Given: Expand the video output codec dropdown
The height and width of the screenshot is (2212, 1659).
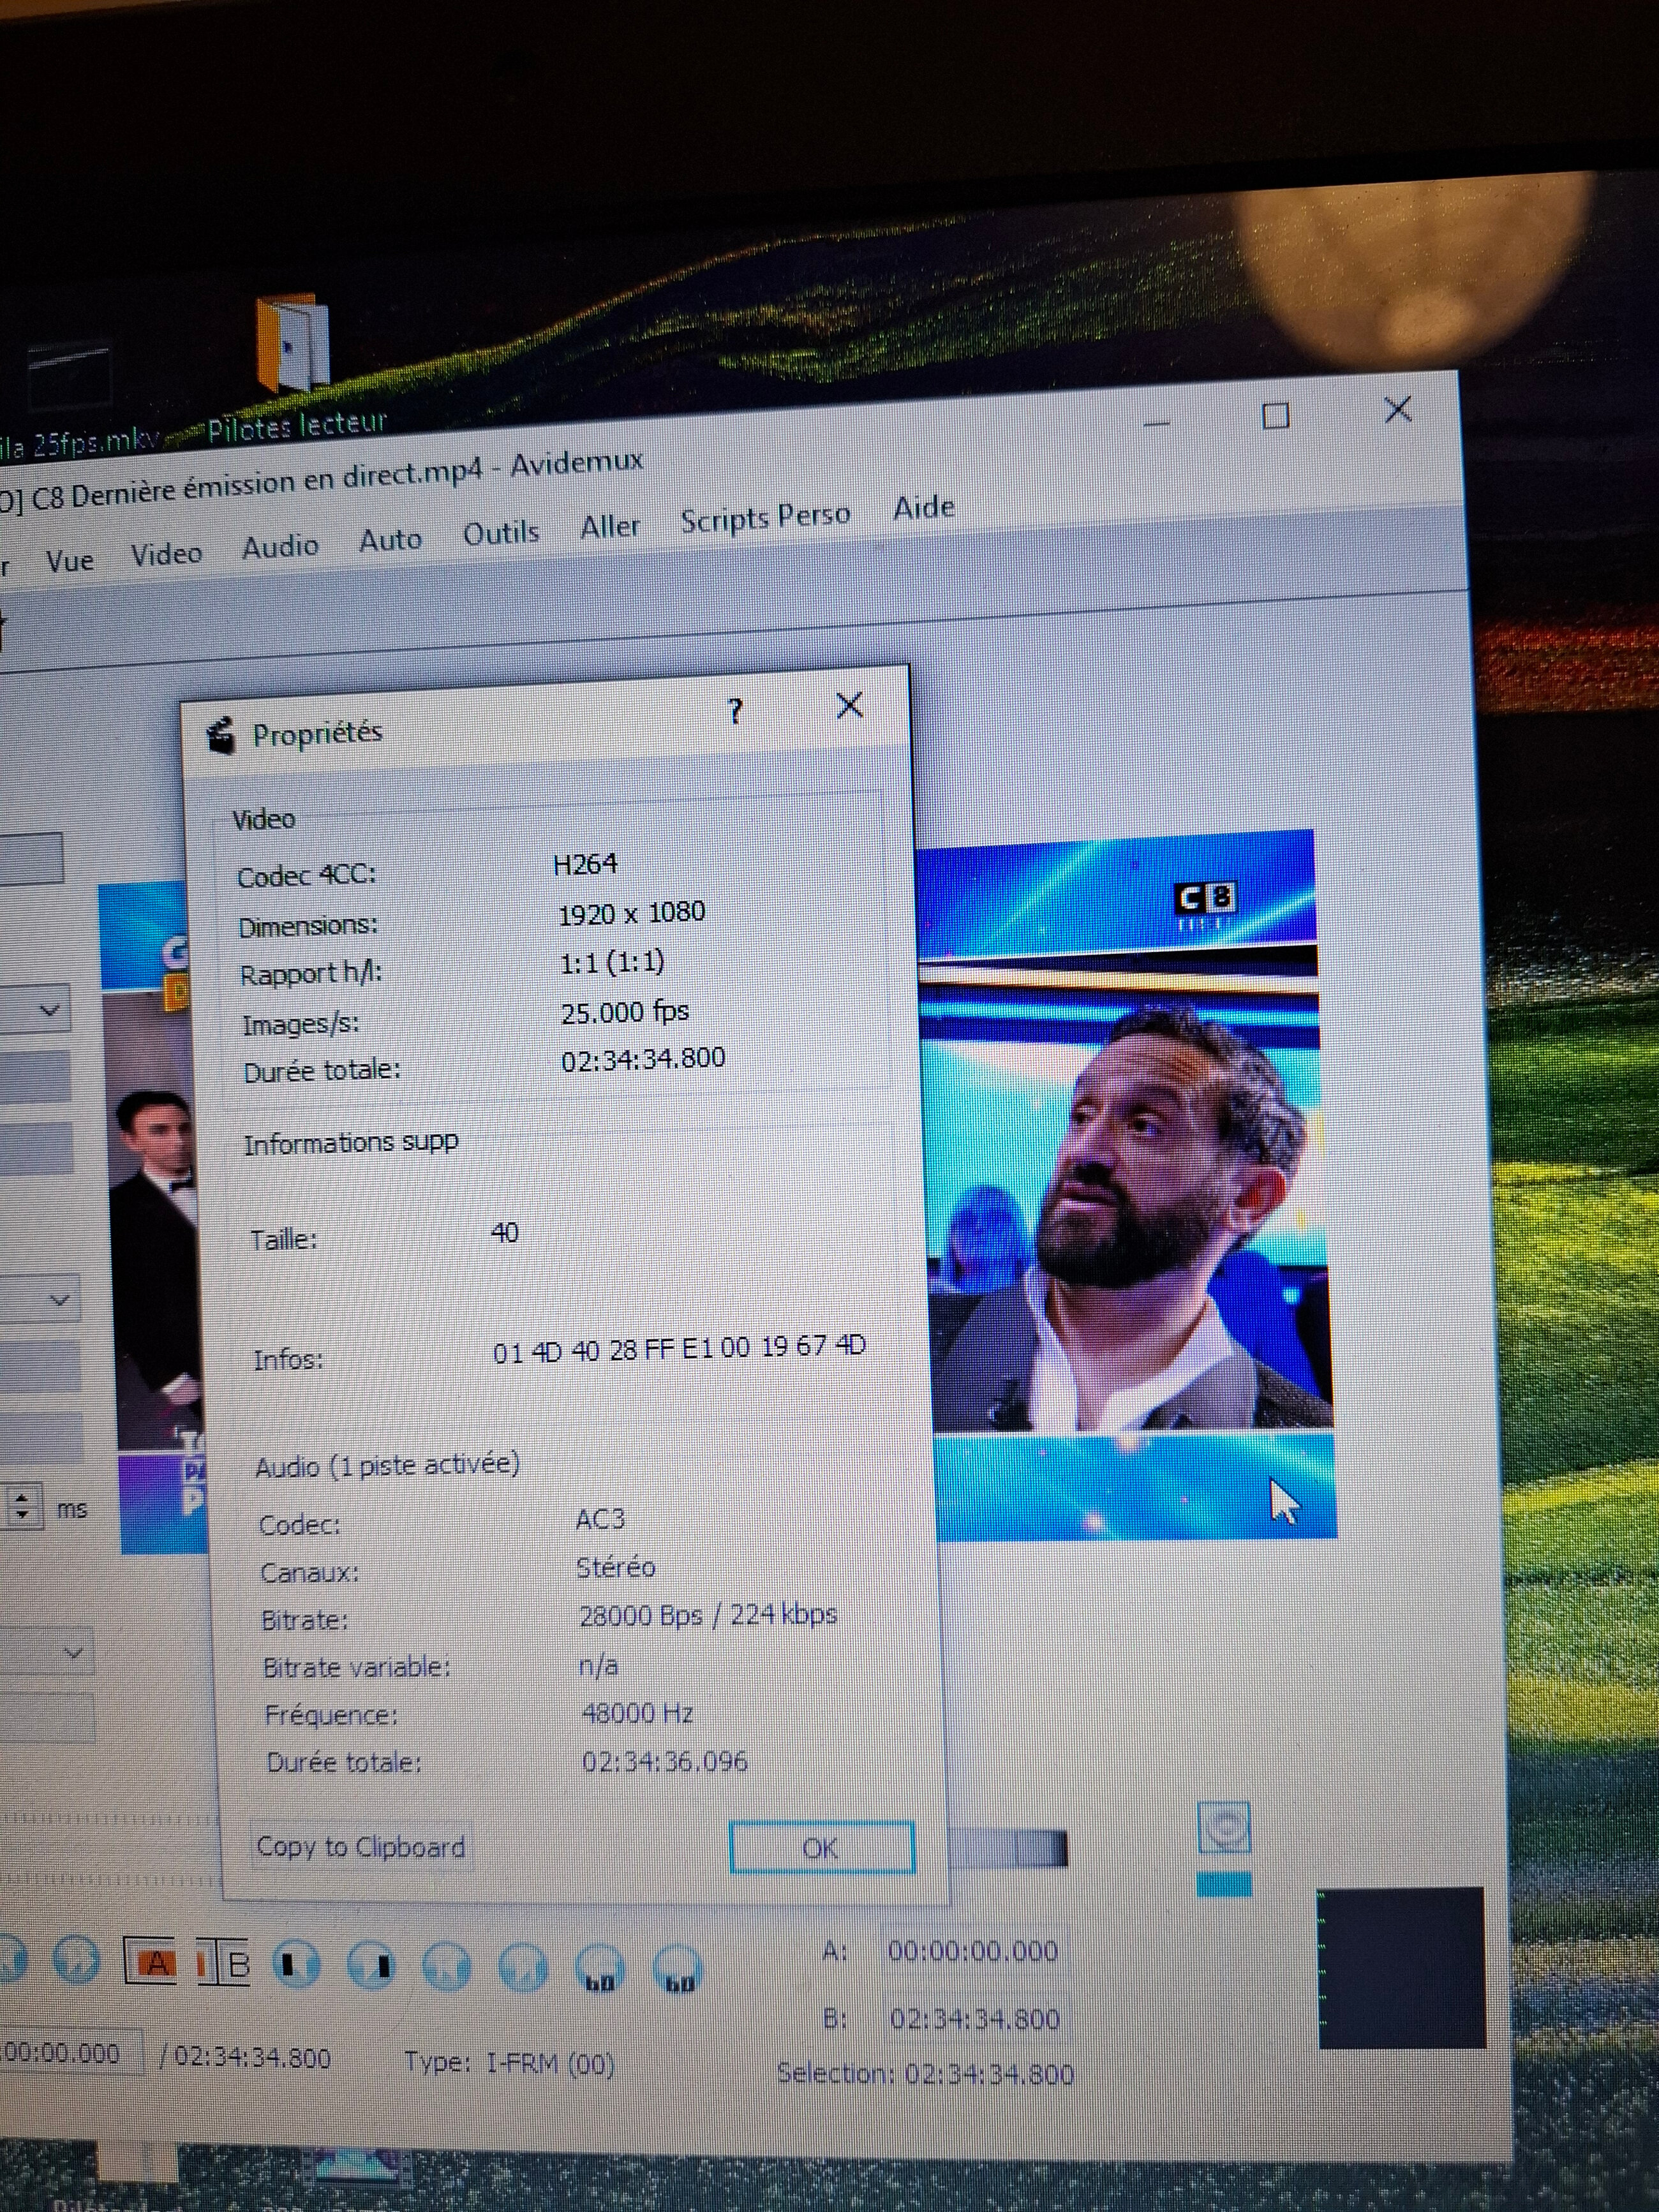Looking at the screenshot, I should click(x=35, y=1010).
